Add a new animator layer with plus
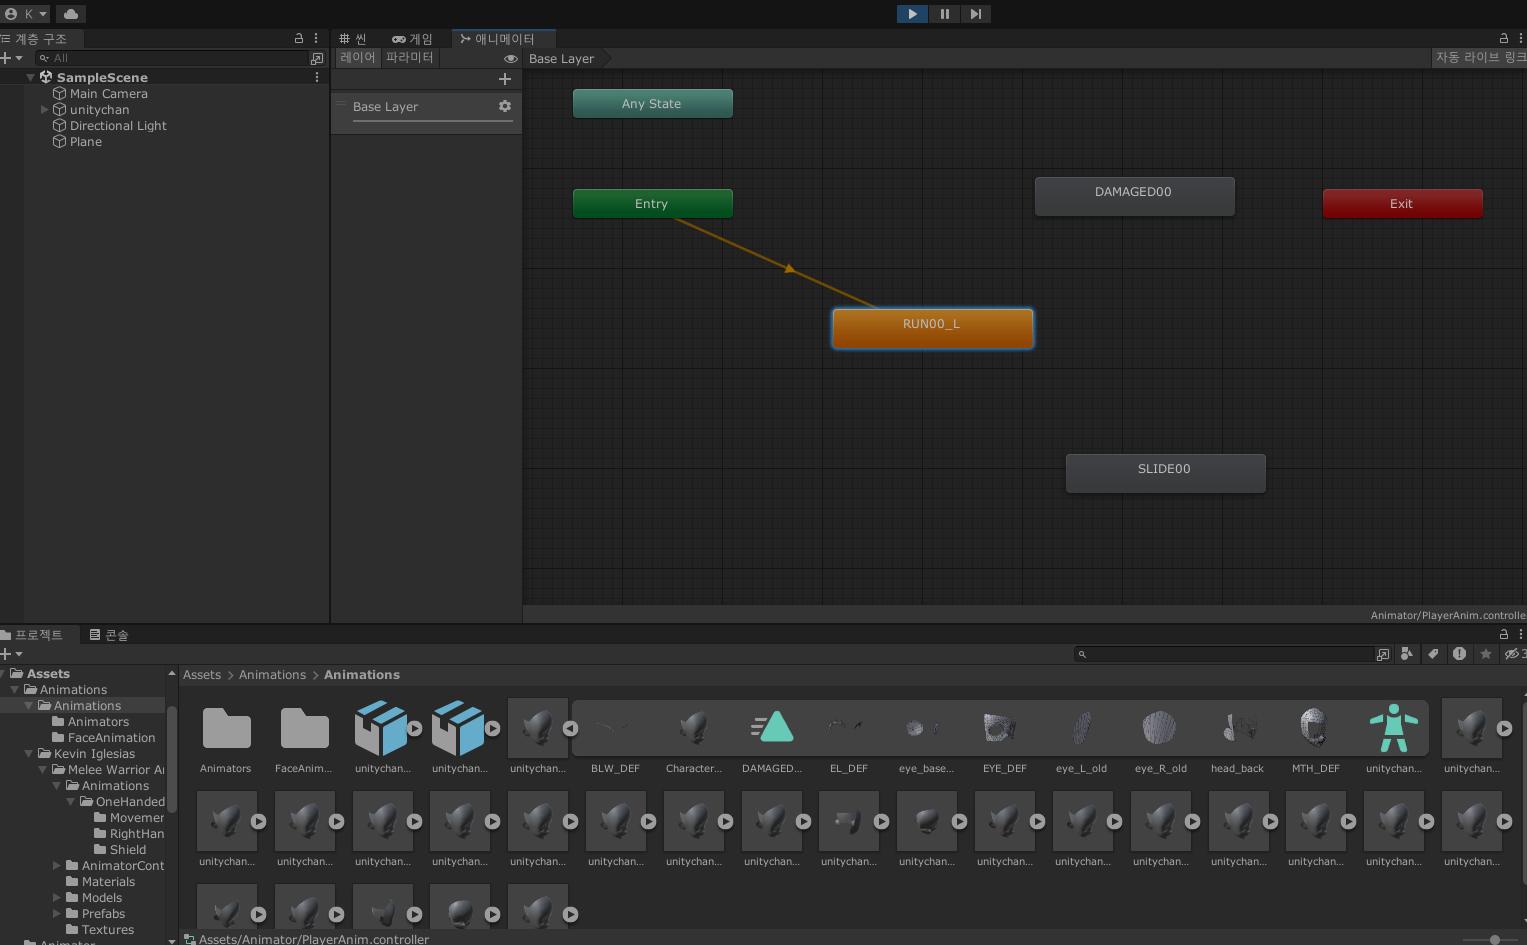This screenshot has width=1527, height=945. coord(505,79)
